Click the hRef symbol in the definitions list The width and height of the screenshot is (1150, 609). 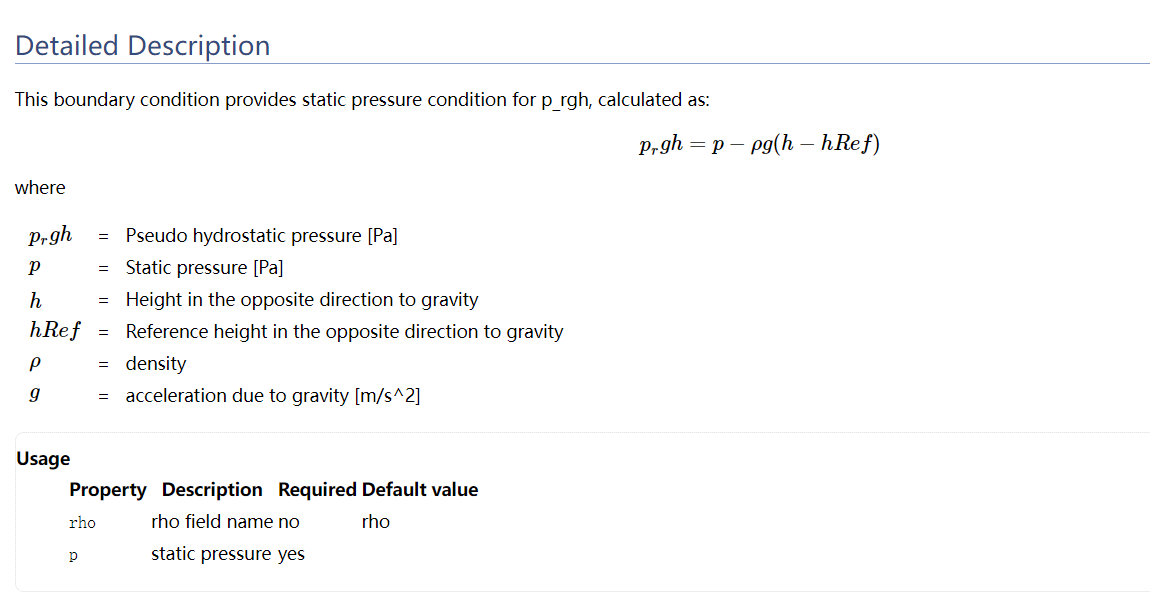point(54,331)
